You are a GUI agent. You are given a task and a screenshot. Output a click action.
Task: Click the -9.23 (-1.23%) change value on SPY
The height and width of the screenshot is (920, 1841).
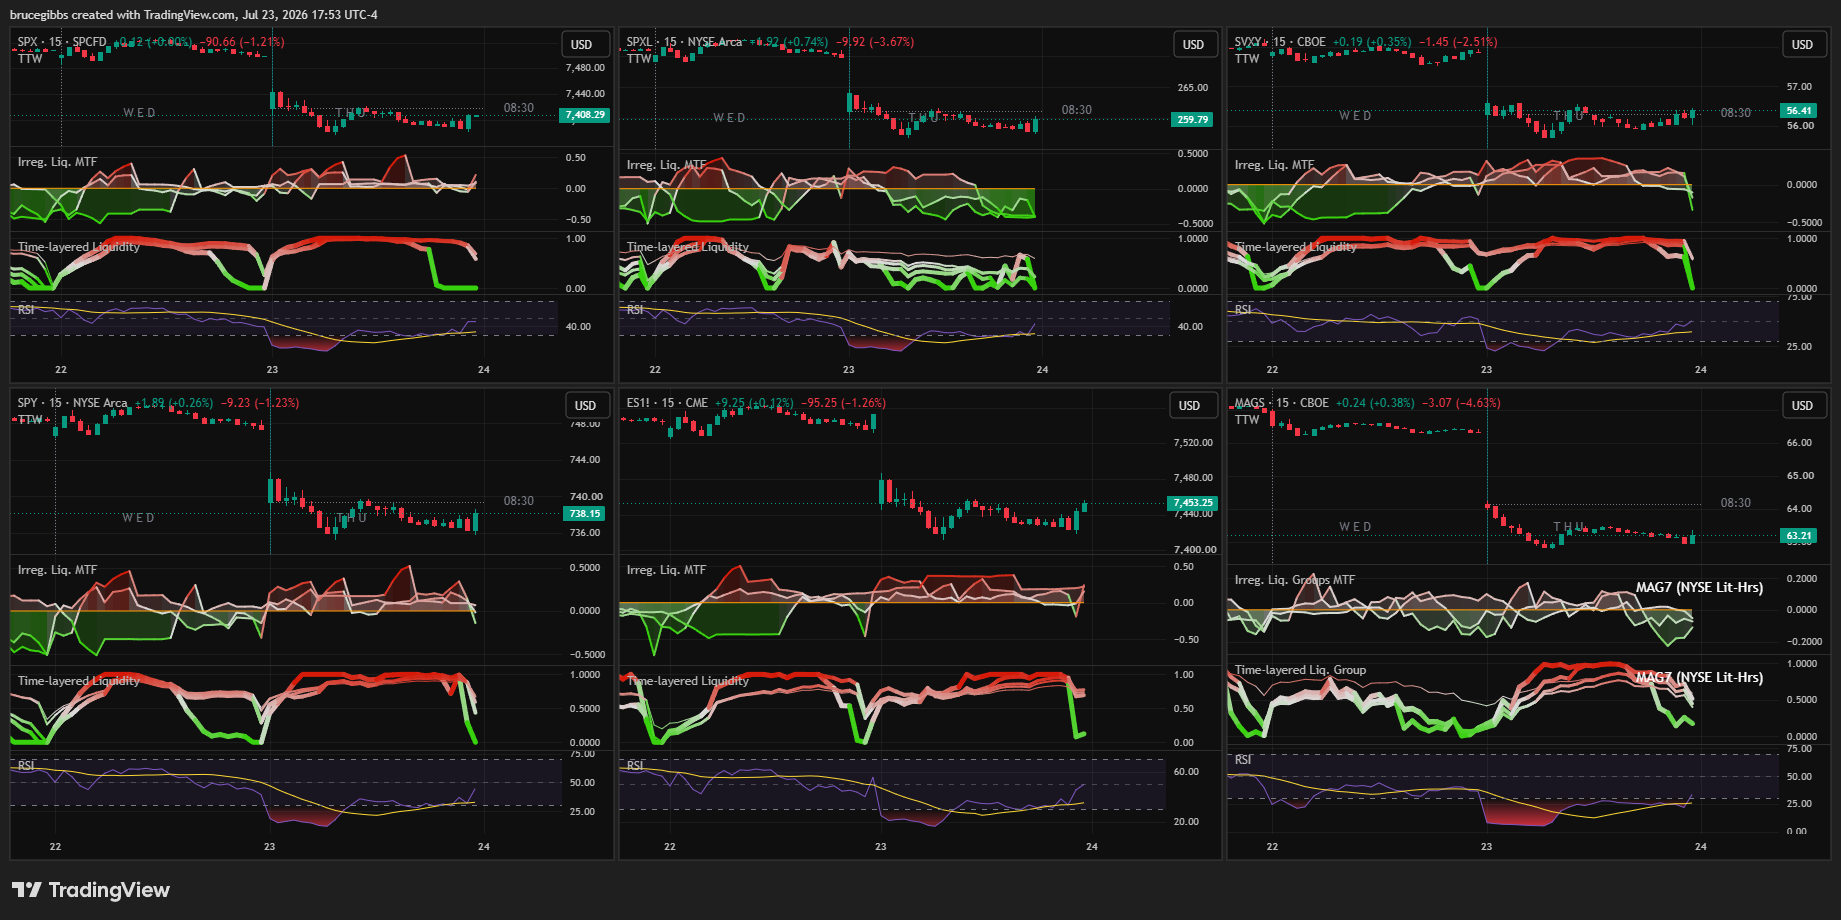coord(260,403)
